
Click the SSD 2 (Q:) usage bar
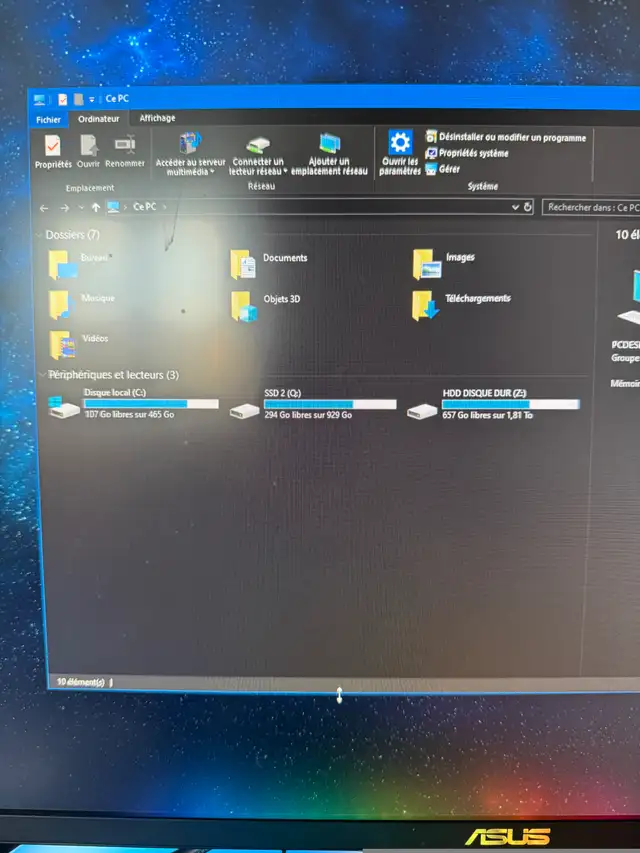coord(330,404)
